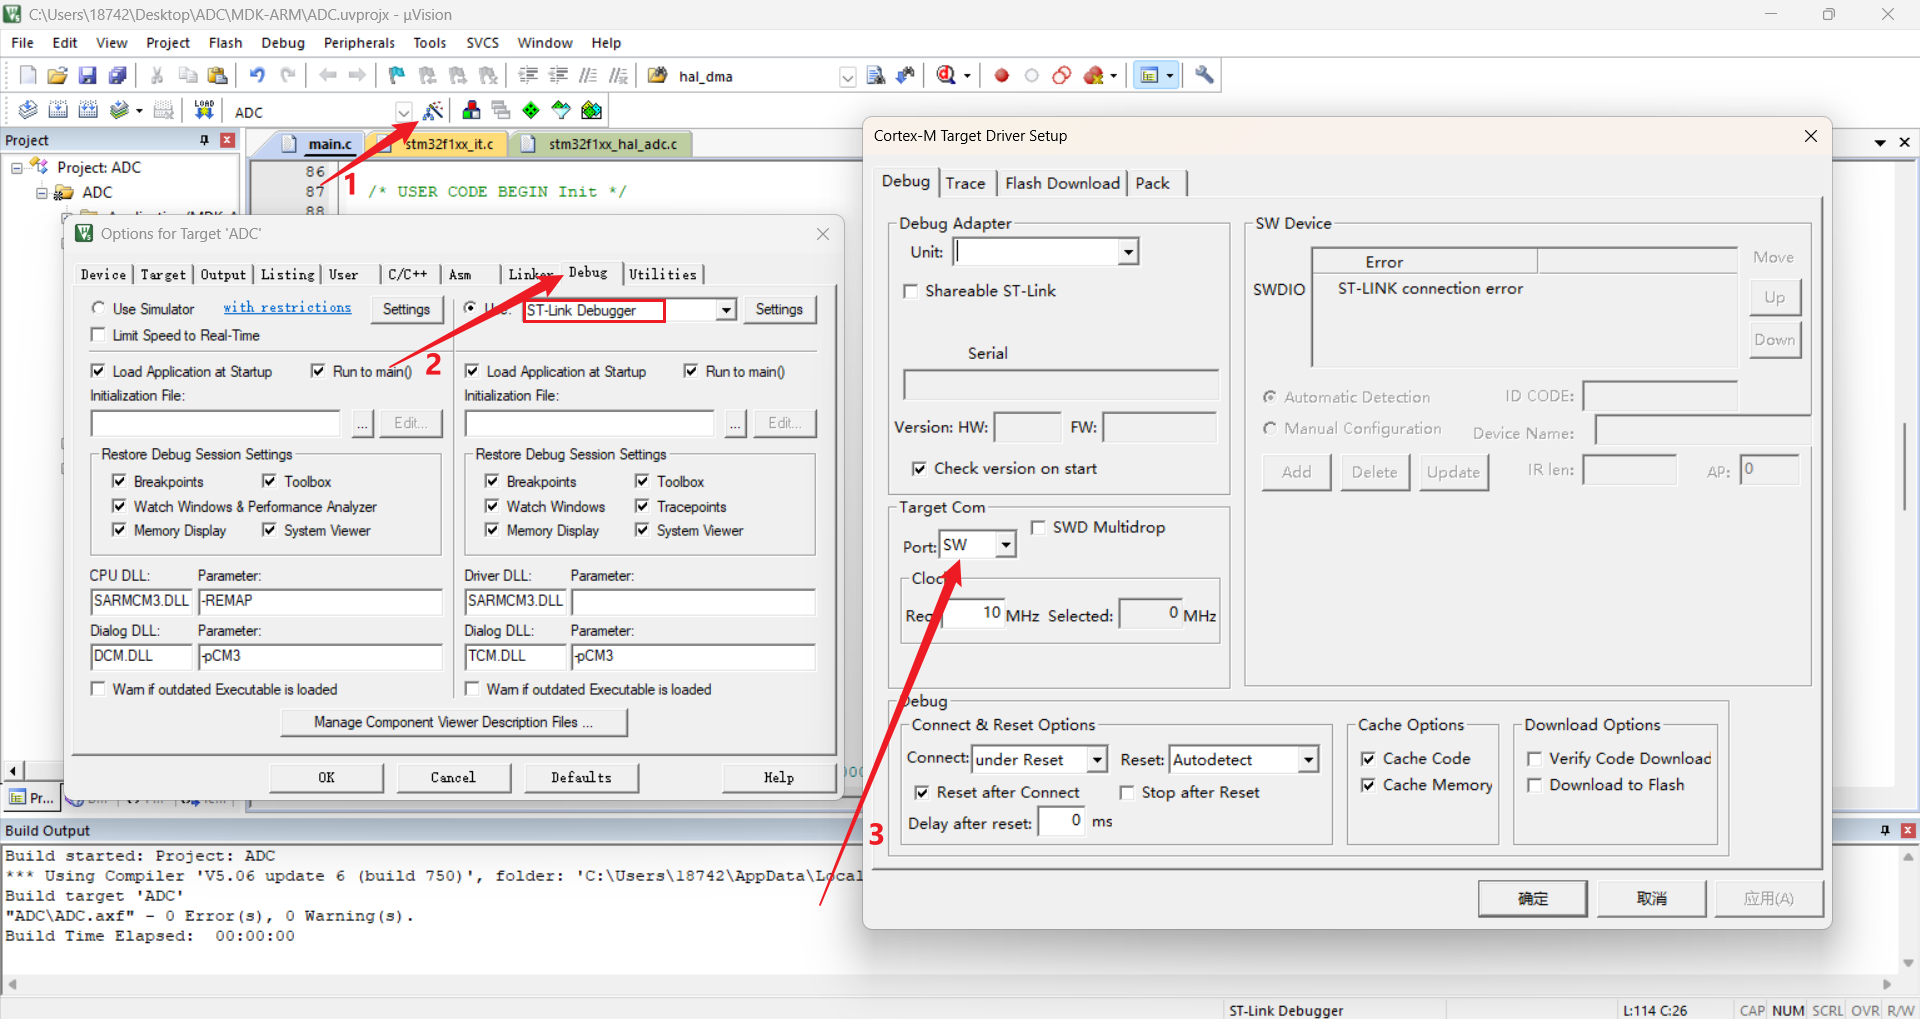Click the Pack Installer icon
1920x1019 pixels.
tap(592, 110)
